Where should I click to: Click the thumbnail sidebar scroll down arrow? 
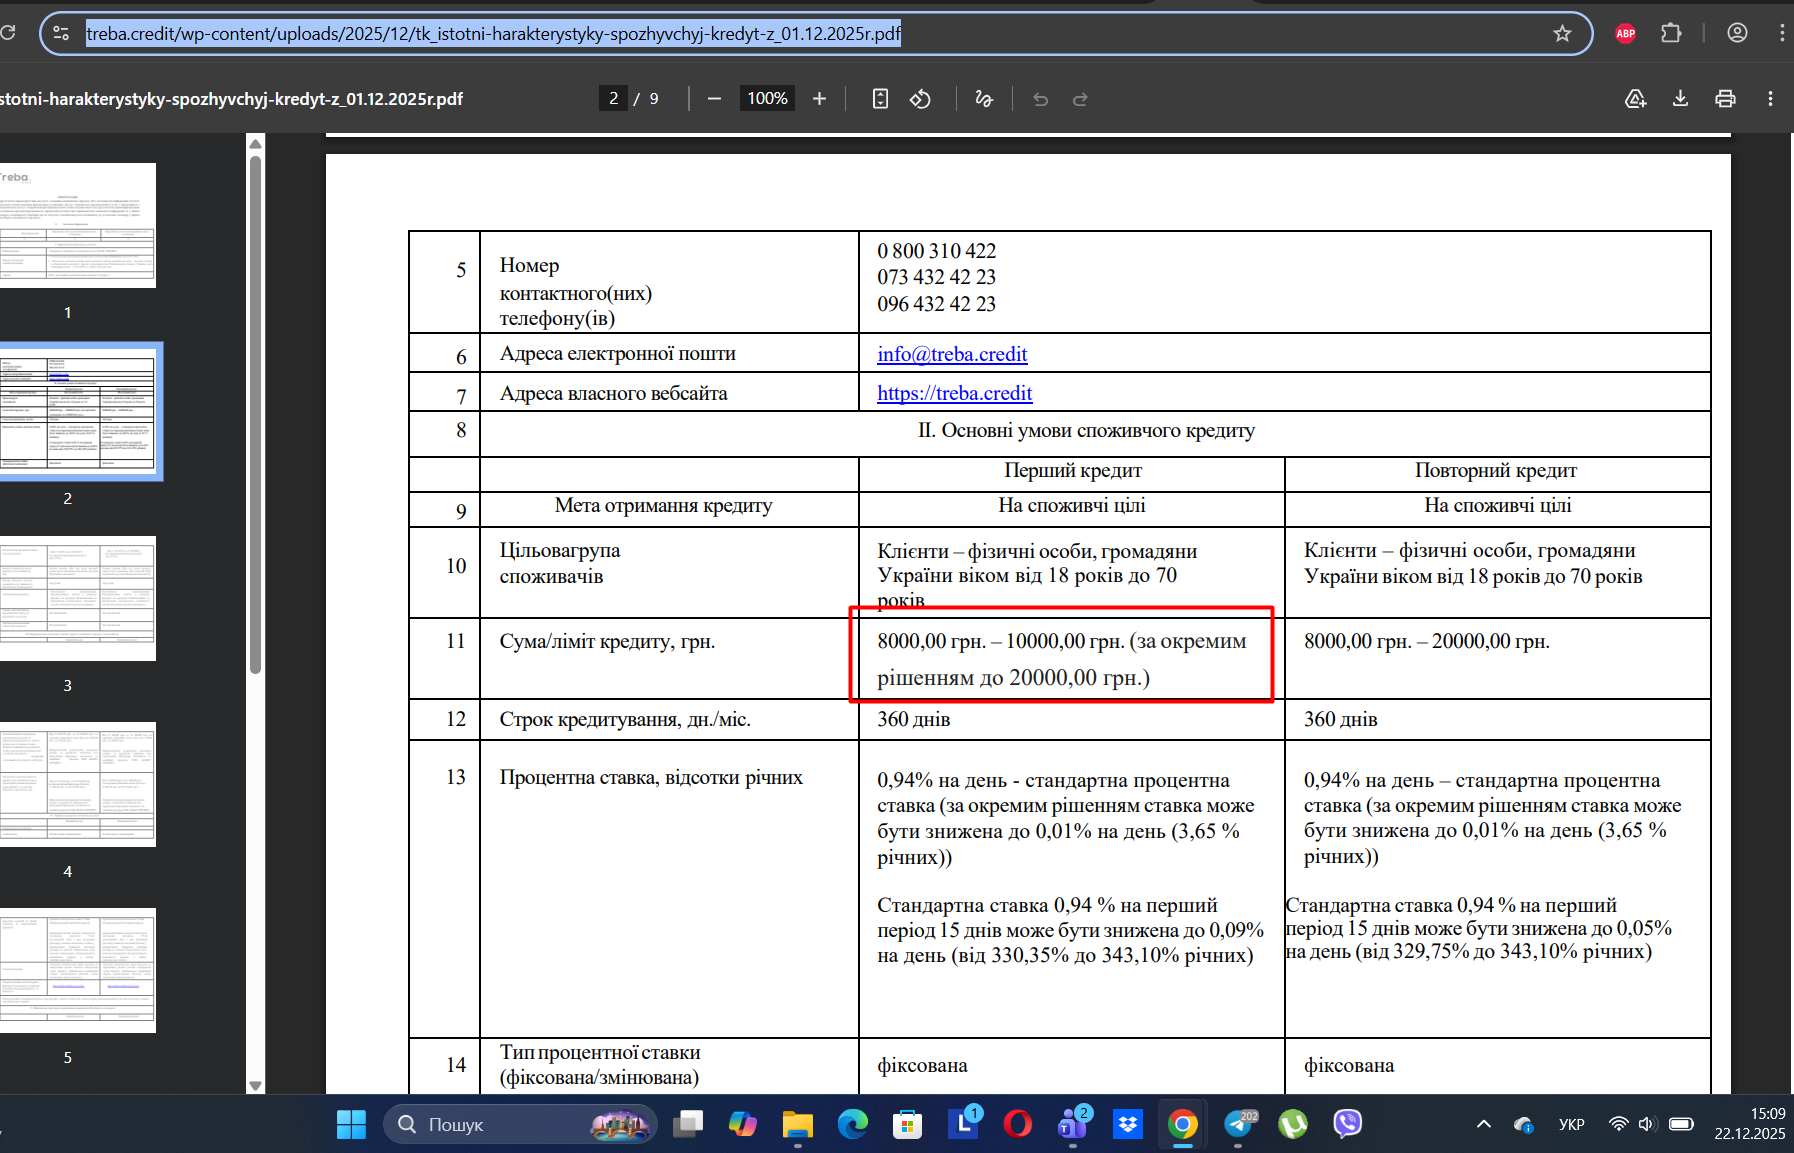(255, 1085)
